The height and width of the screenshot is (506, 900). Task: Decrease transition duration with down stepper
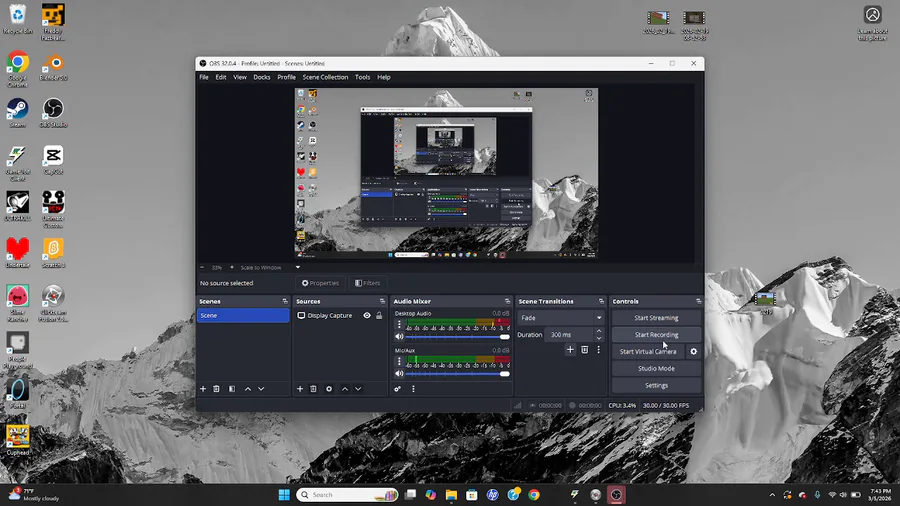tap(599, 338)
